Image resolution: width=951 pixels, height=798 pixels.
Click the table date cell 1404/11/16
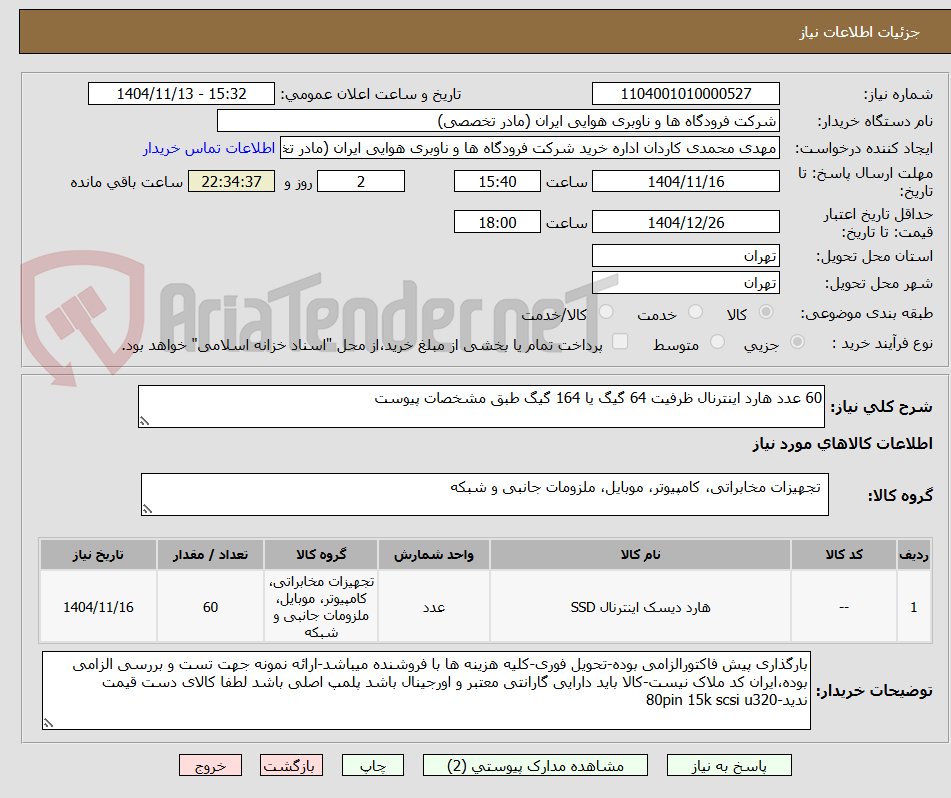[98, 607]
